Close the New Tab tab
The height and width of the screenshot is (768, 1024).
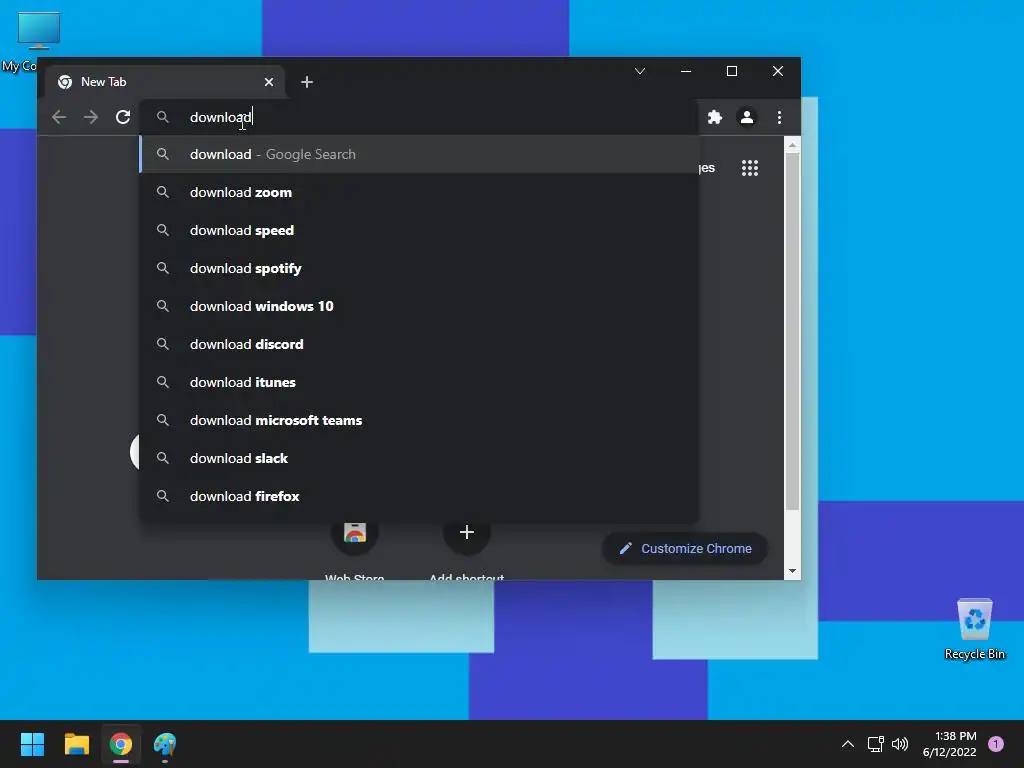(269, 82)
